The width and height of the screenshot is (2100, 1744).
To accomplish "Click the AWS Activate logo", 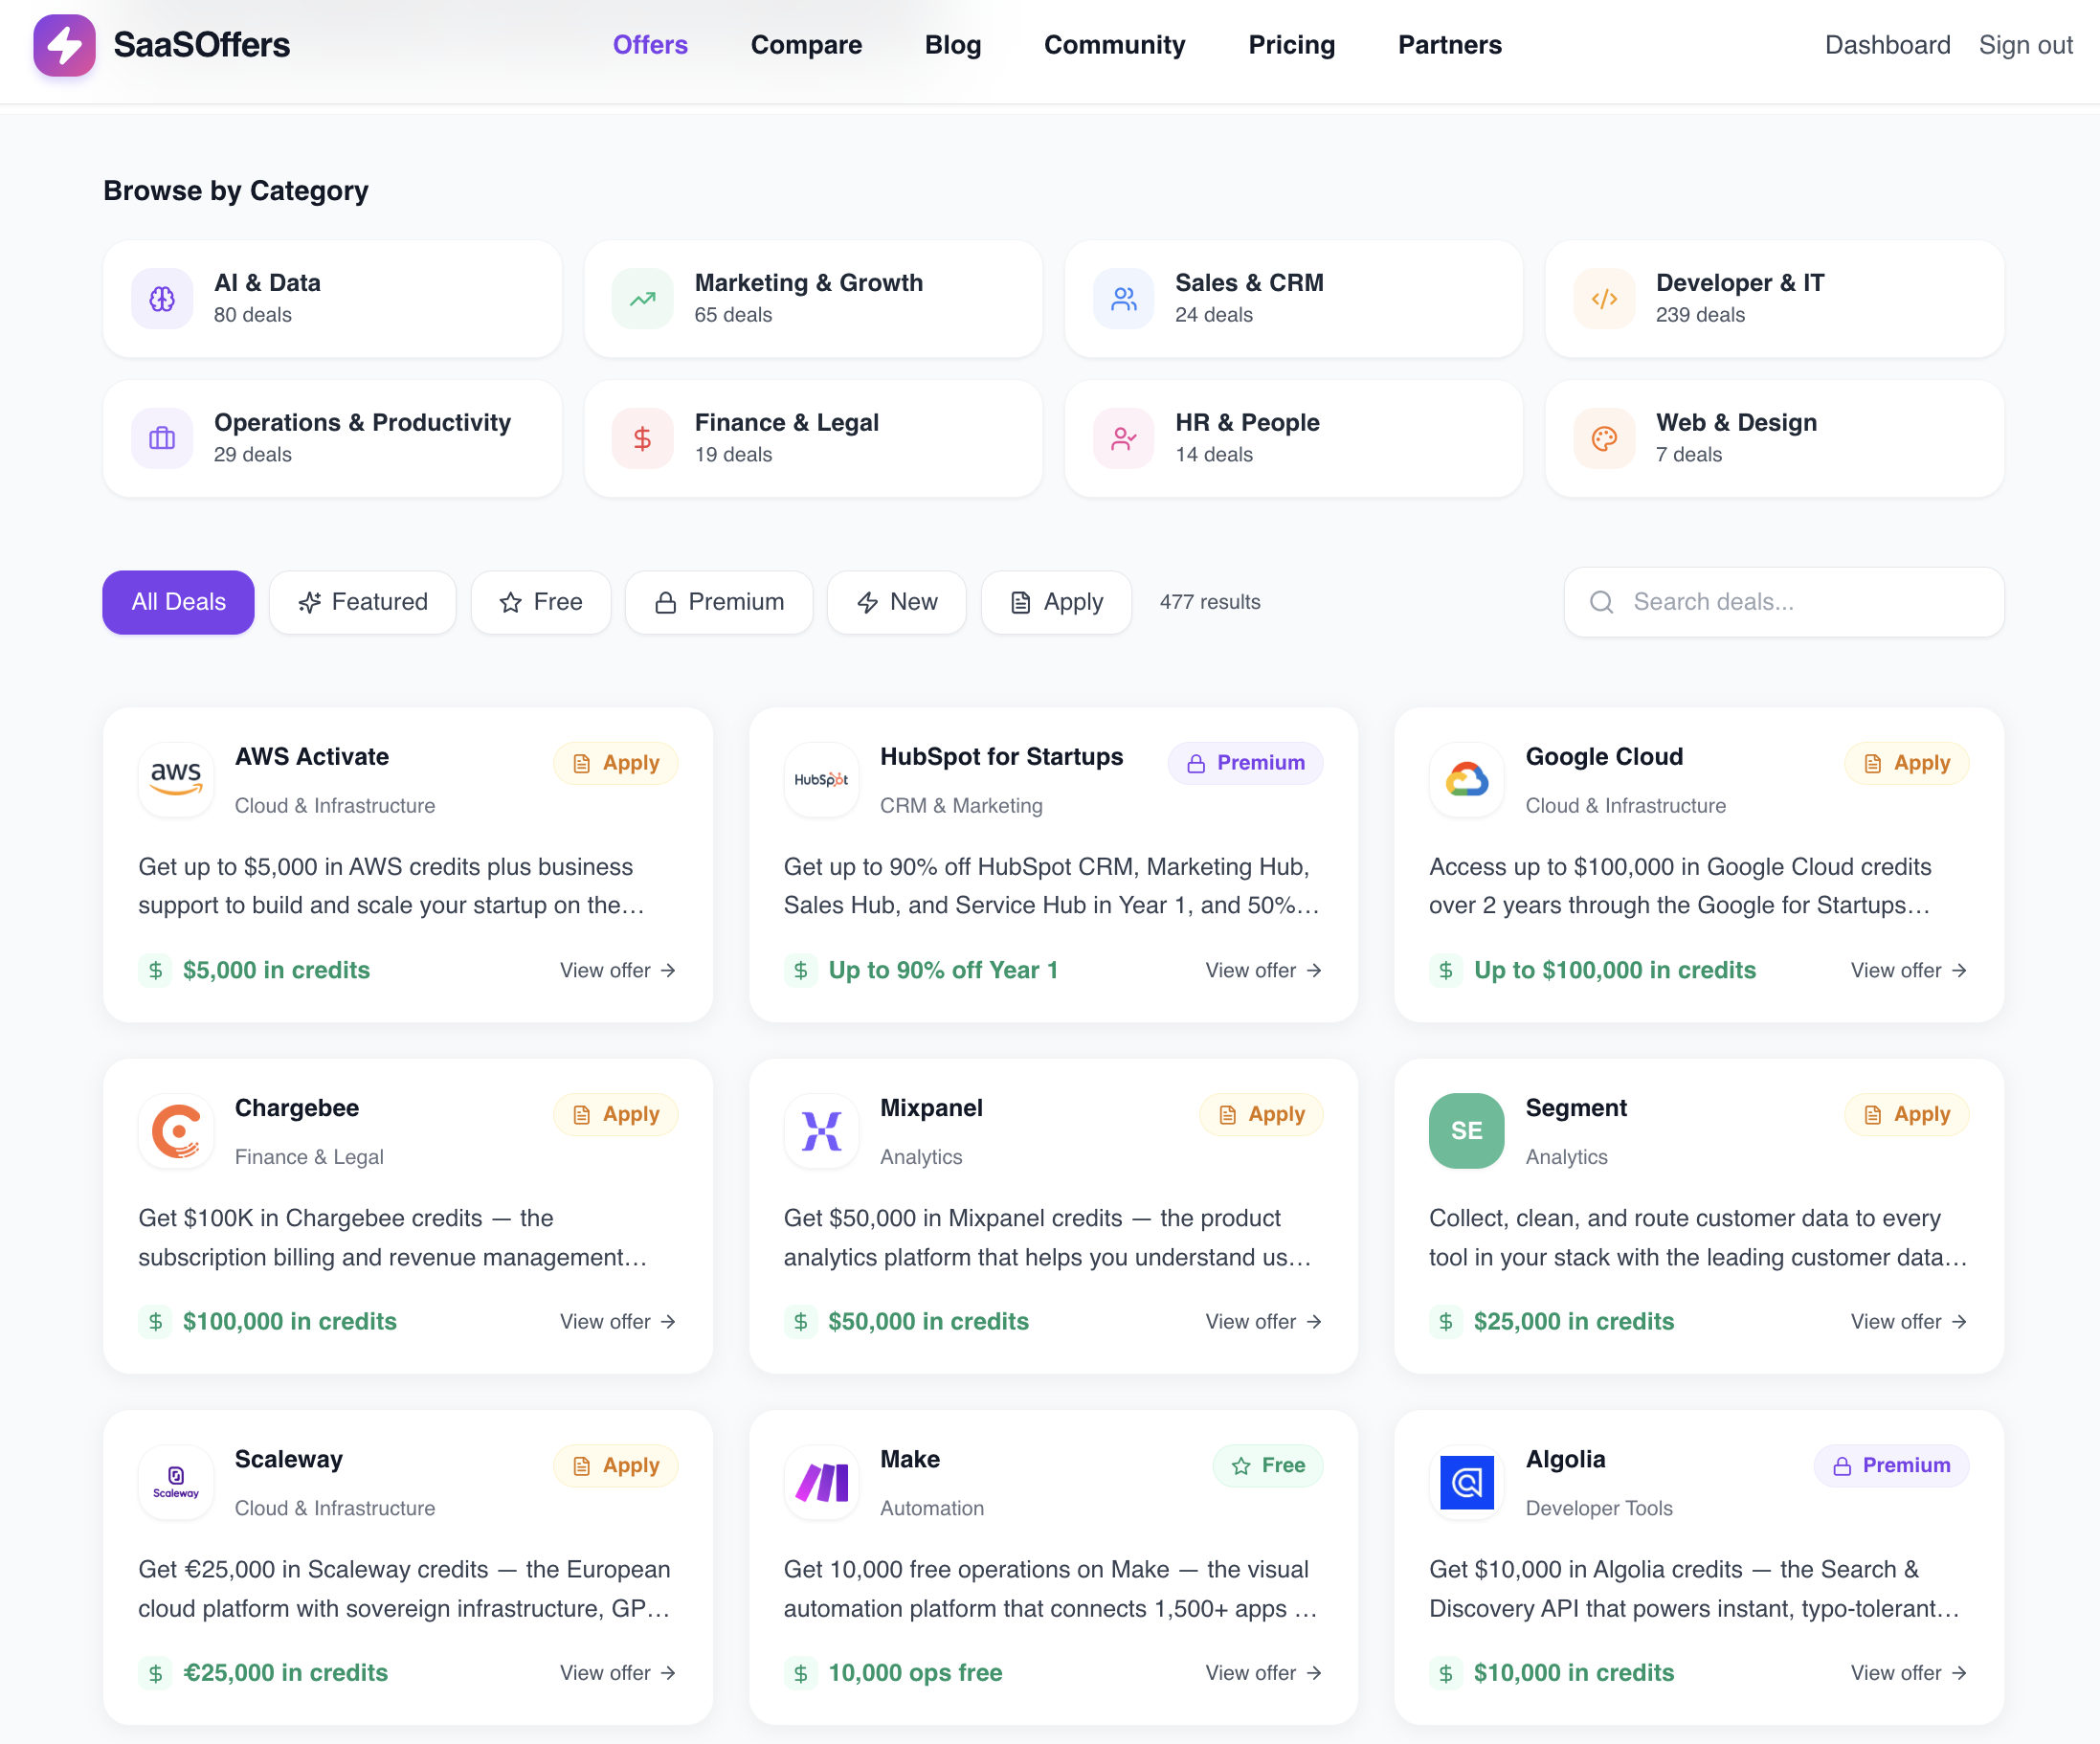I will pyautogui.click(x=176, y=779).
